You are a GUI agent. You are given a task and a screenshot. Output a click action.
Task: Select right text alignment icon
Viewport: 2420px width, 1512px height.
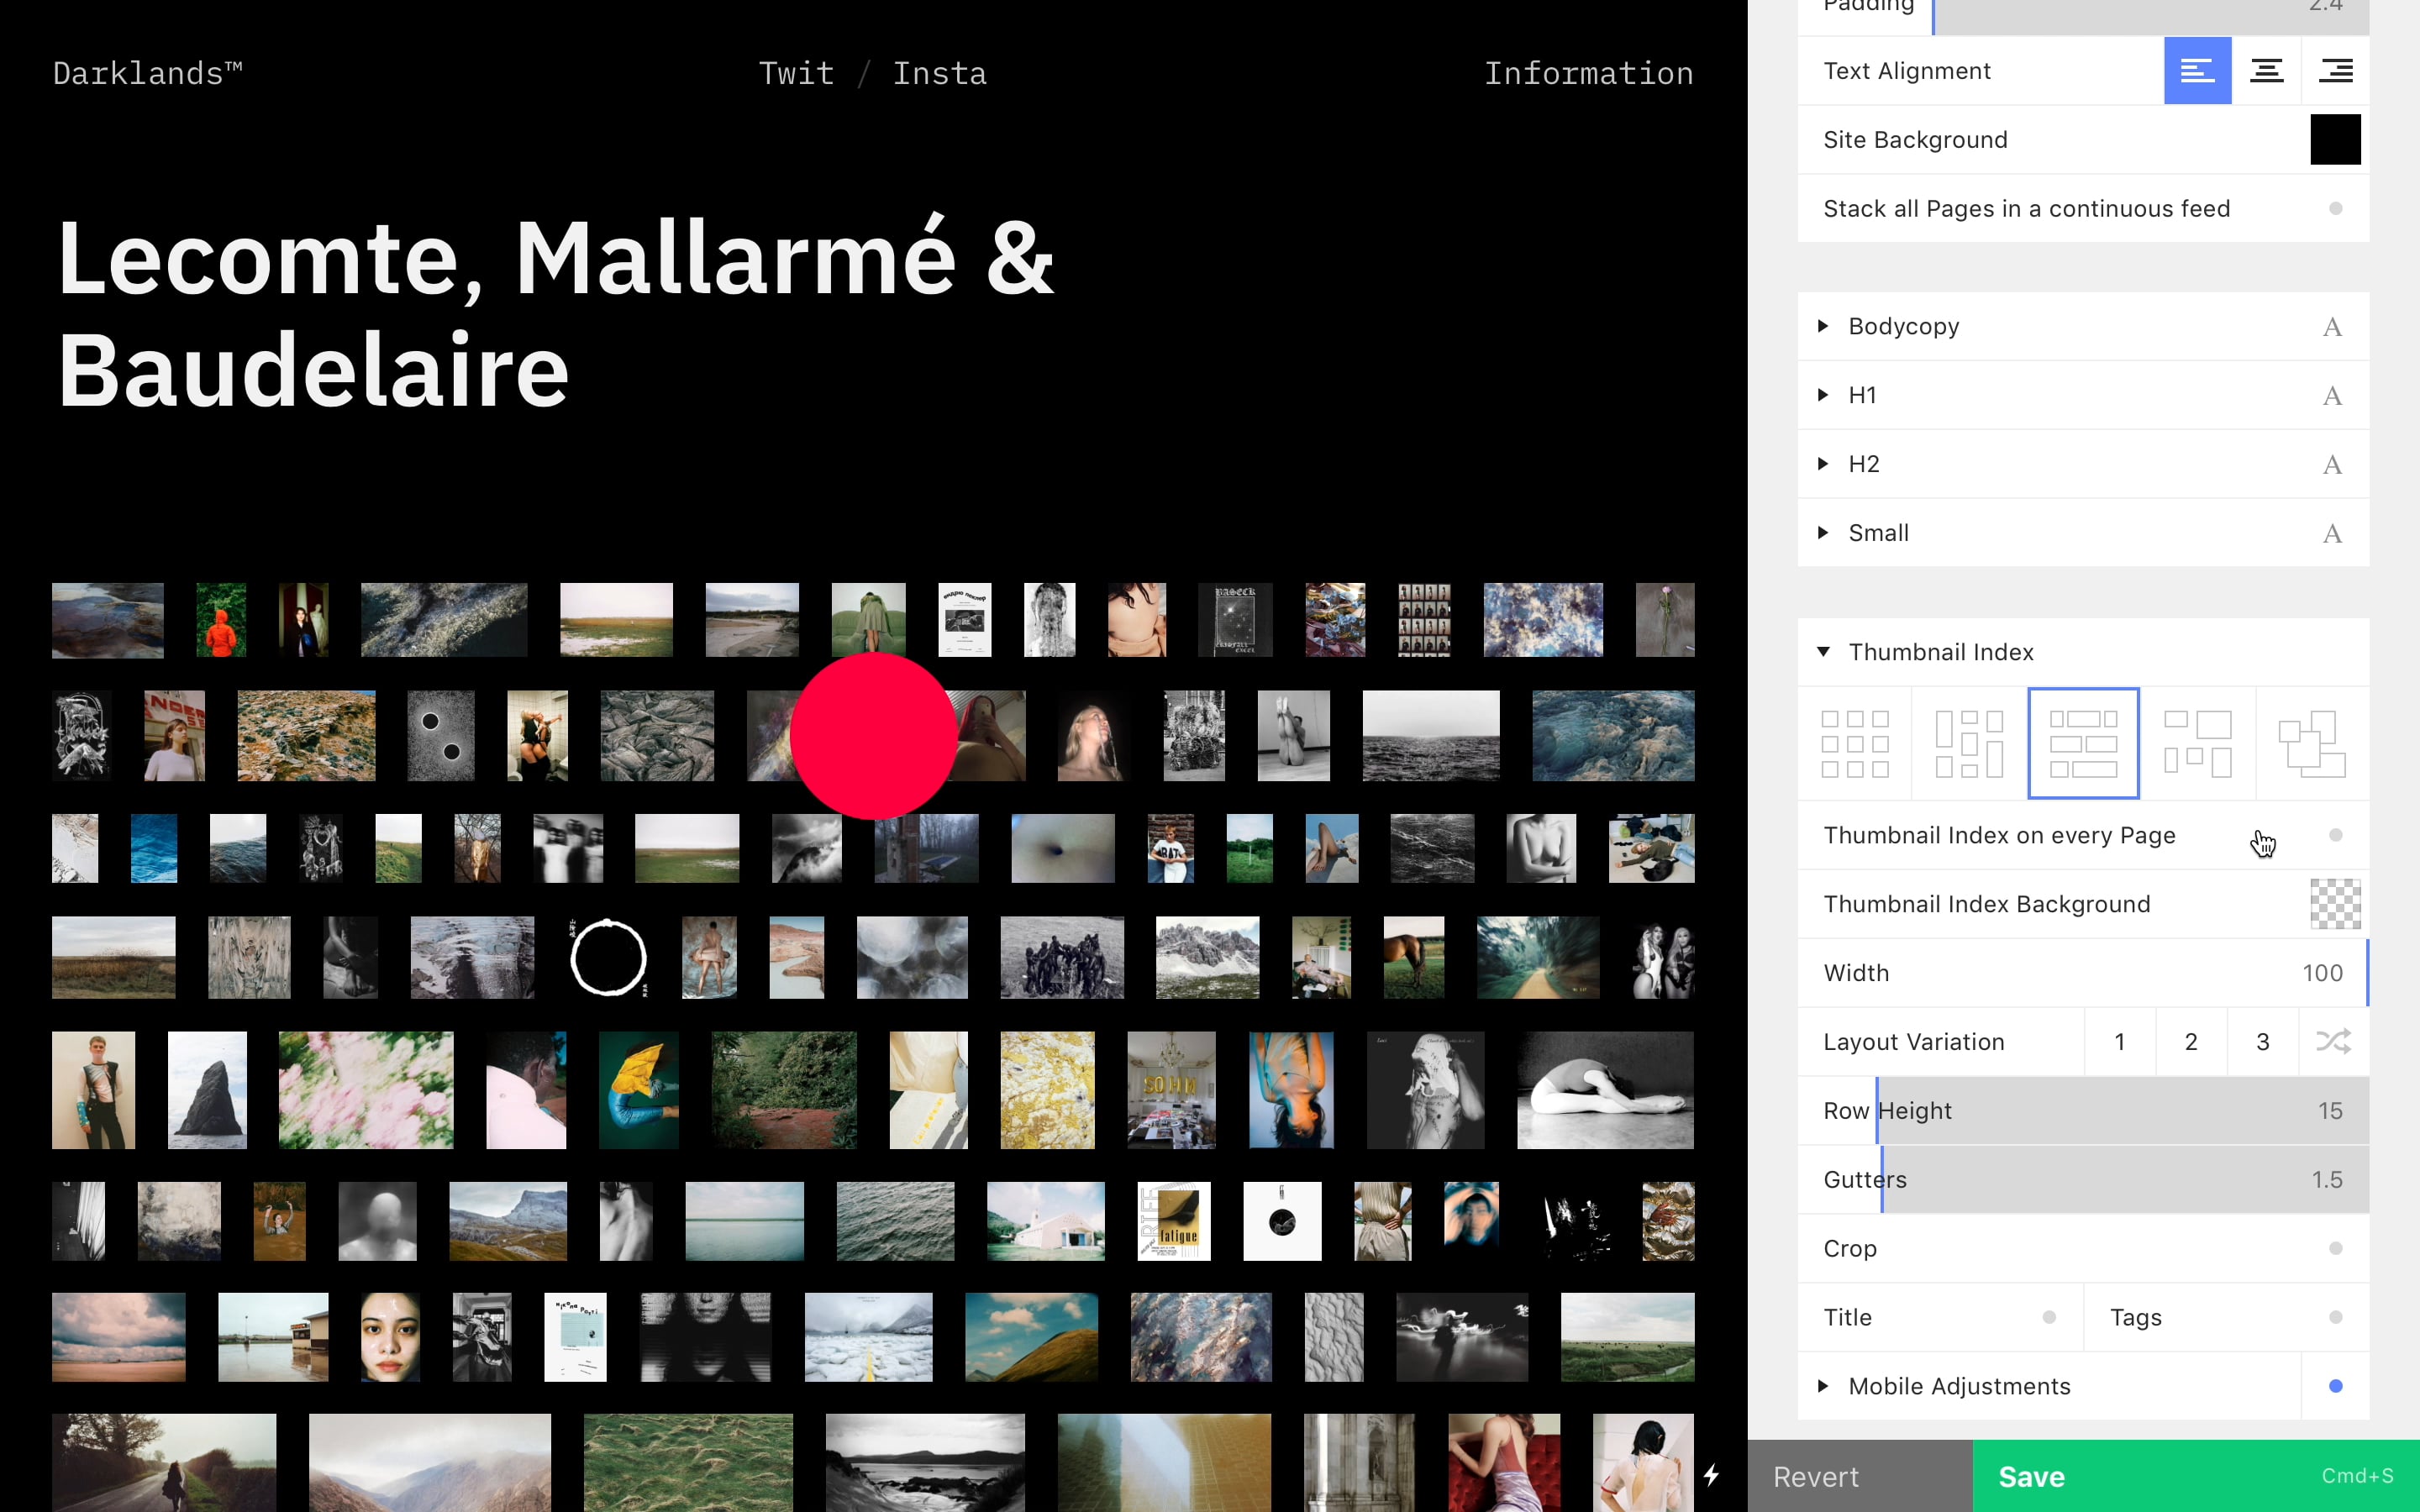pyautogui.click(x=2335, y=71)
